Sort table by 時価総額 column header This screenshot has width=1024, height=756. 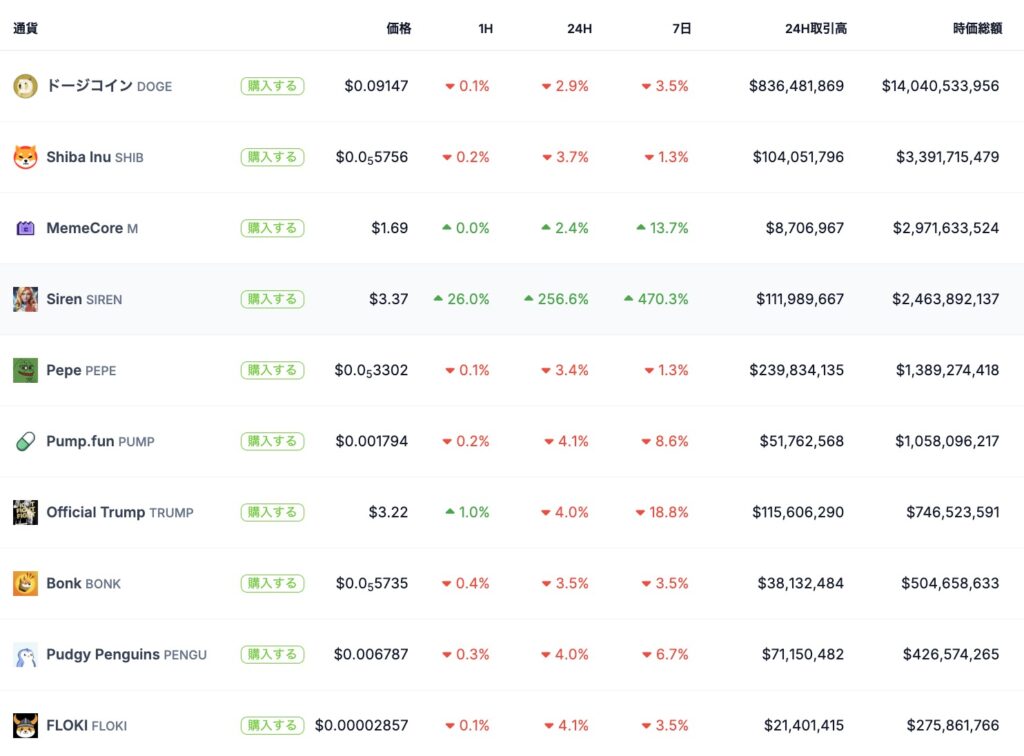(975, 29)
